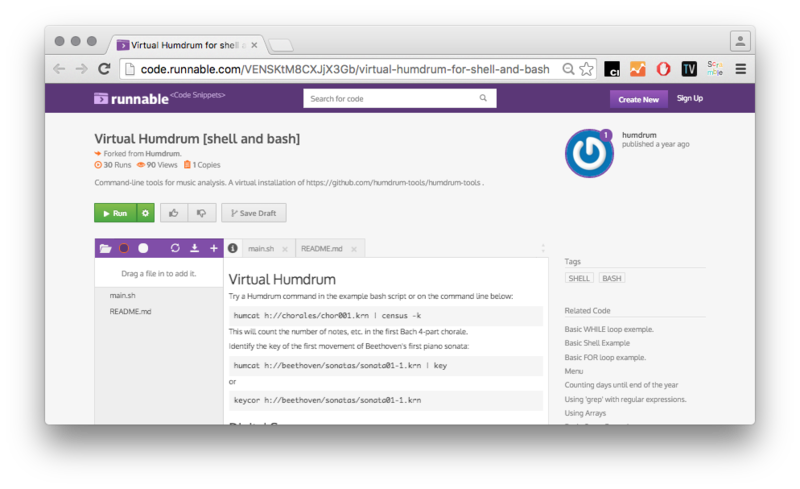This screenshot has height=489, width=800.
Task: Open Basic WHILE loop example related link
Action: [x=609, y=329]
